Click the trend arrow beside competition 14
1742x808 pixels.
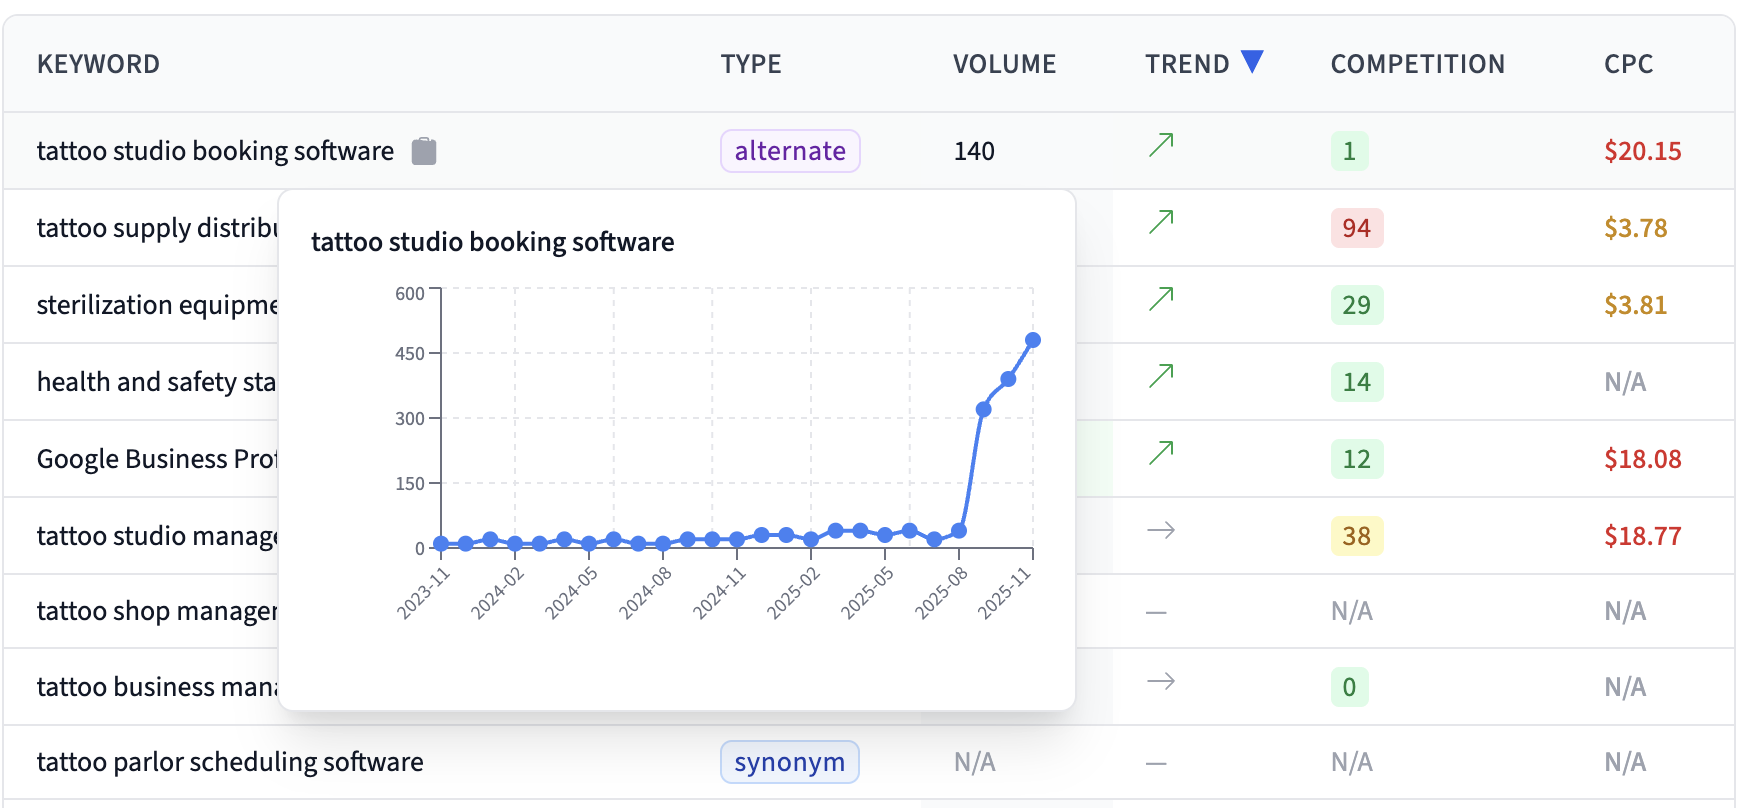click(1161, 376)
